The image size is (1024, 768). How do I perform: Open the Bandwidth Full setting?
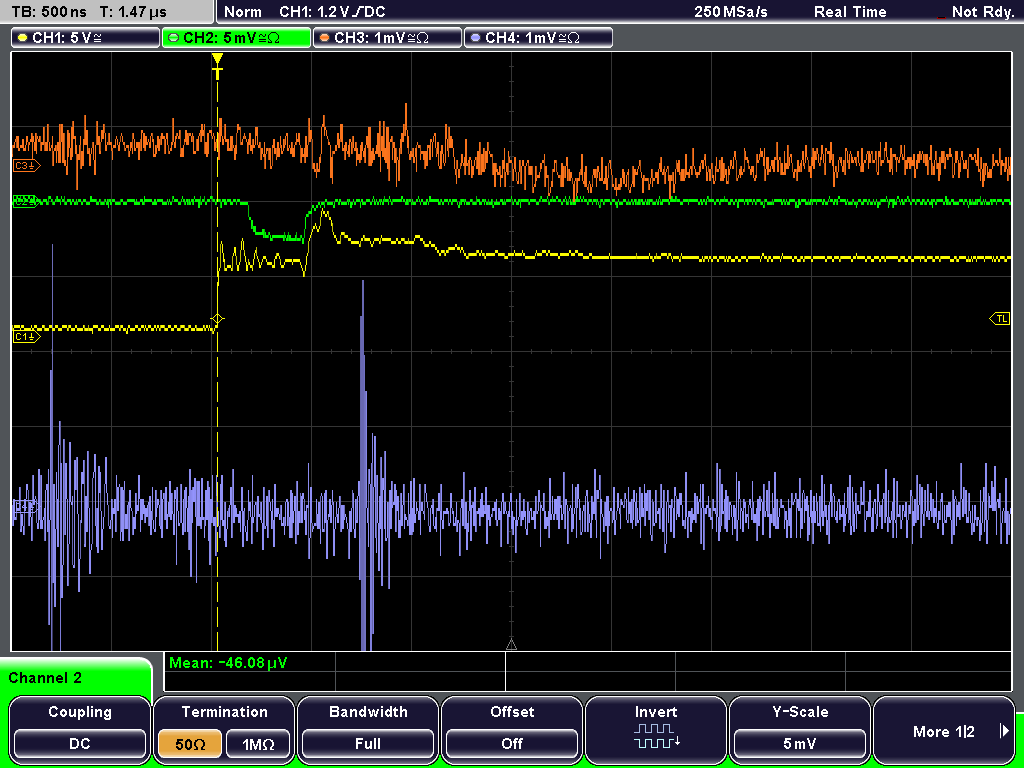click(x=368, y=743)
